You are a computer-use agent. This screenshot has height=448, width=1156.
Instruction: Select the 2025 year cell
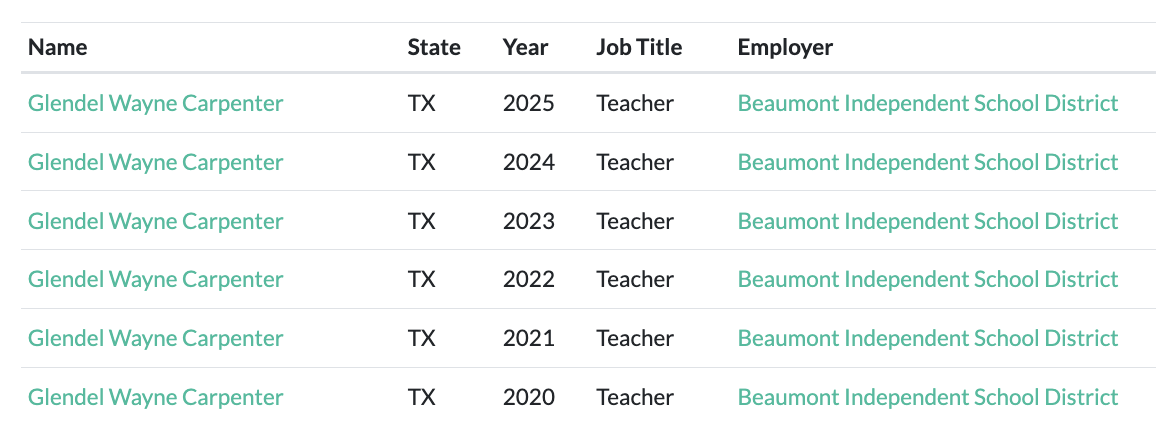pyautogui.click(x=529, y=103)
